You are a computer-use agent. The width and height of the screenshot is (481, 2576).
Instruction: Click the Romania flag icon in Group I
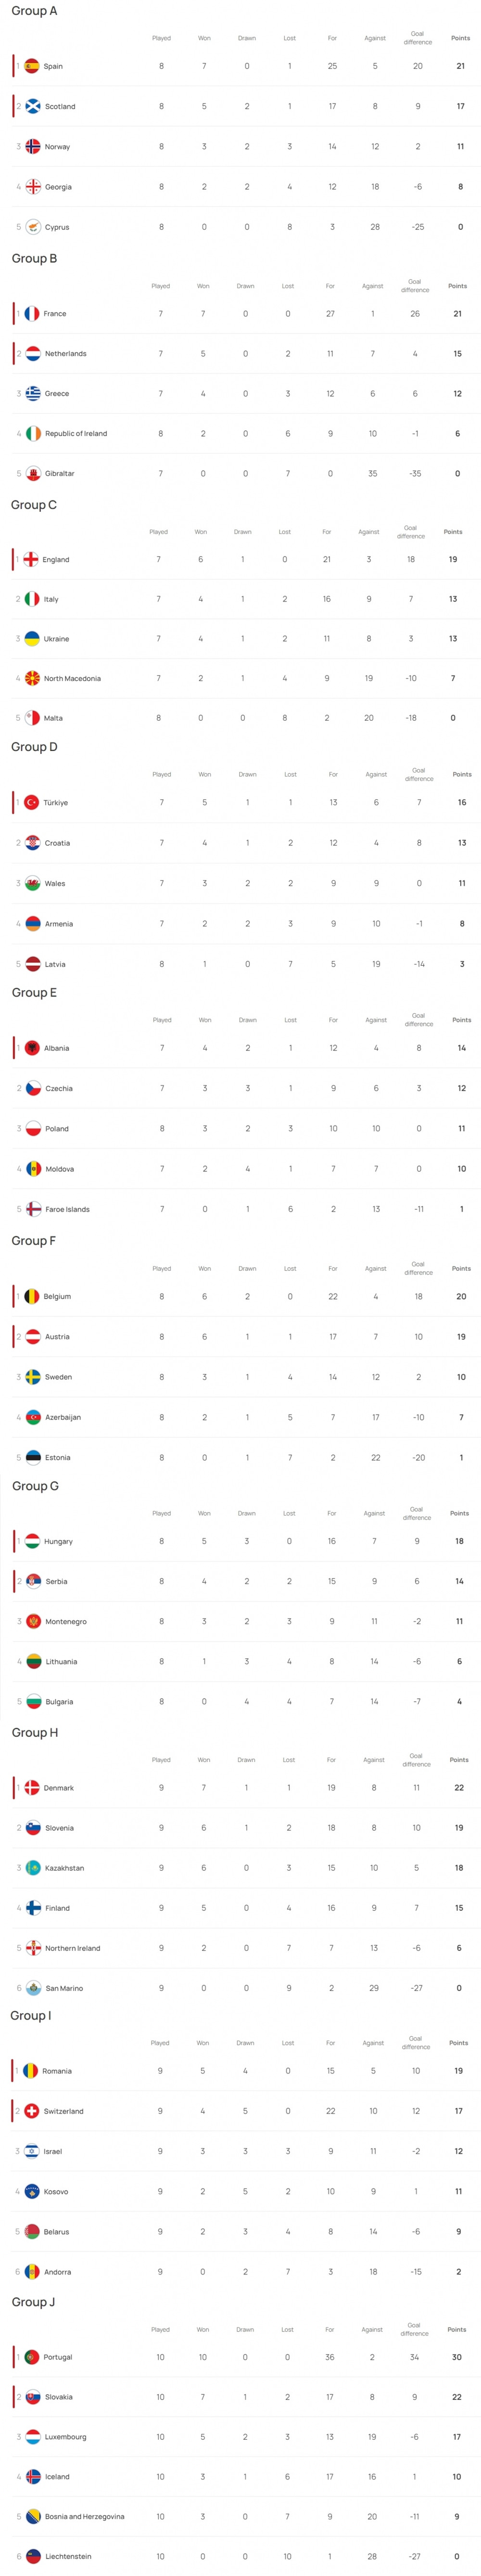coord(31,2071)
